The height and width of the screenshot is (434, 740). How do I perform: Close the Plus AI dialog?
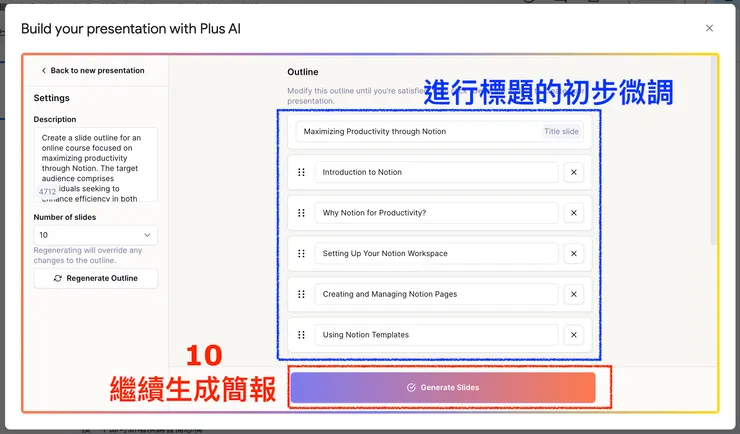(x=709, y=28)
